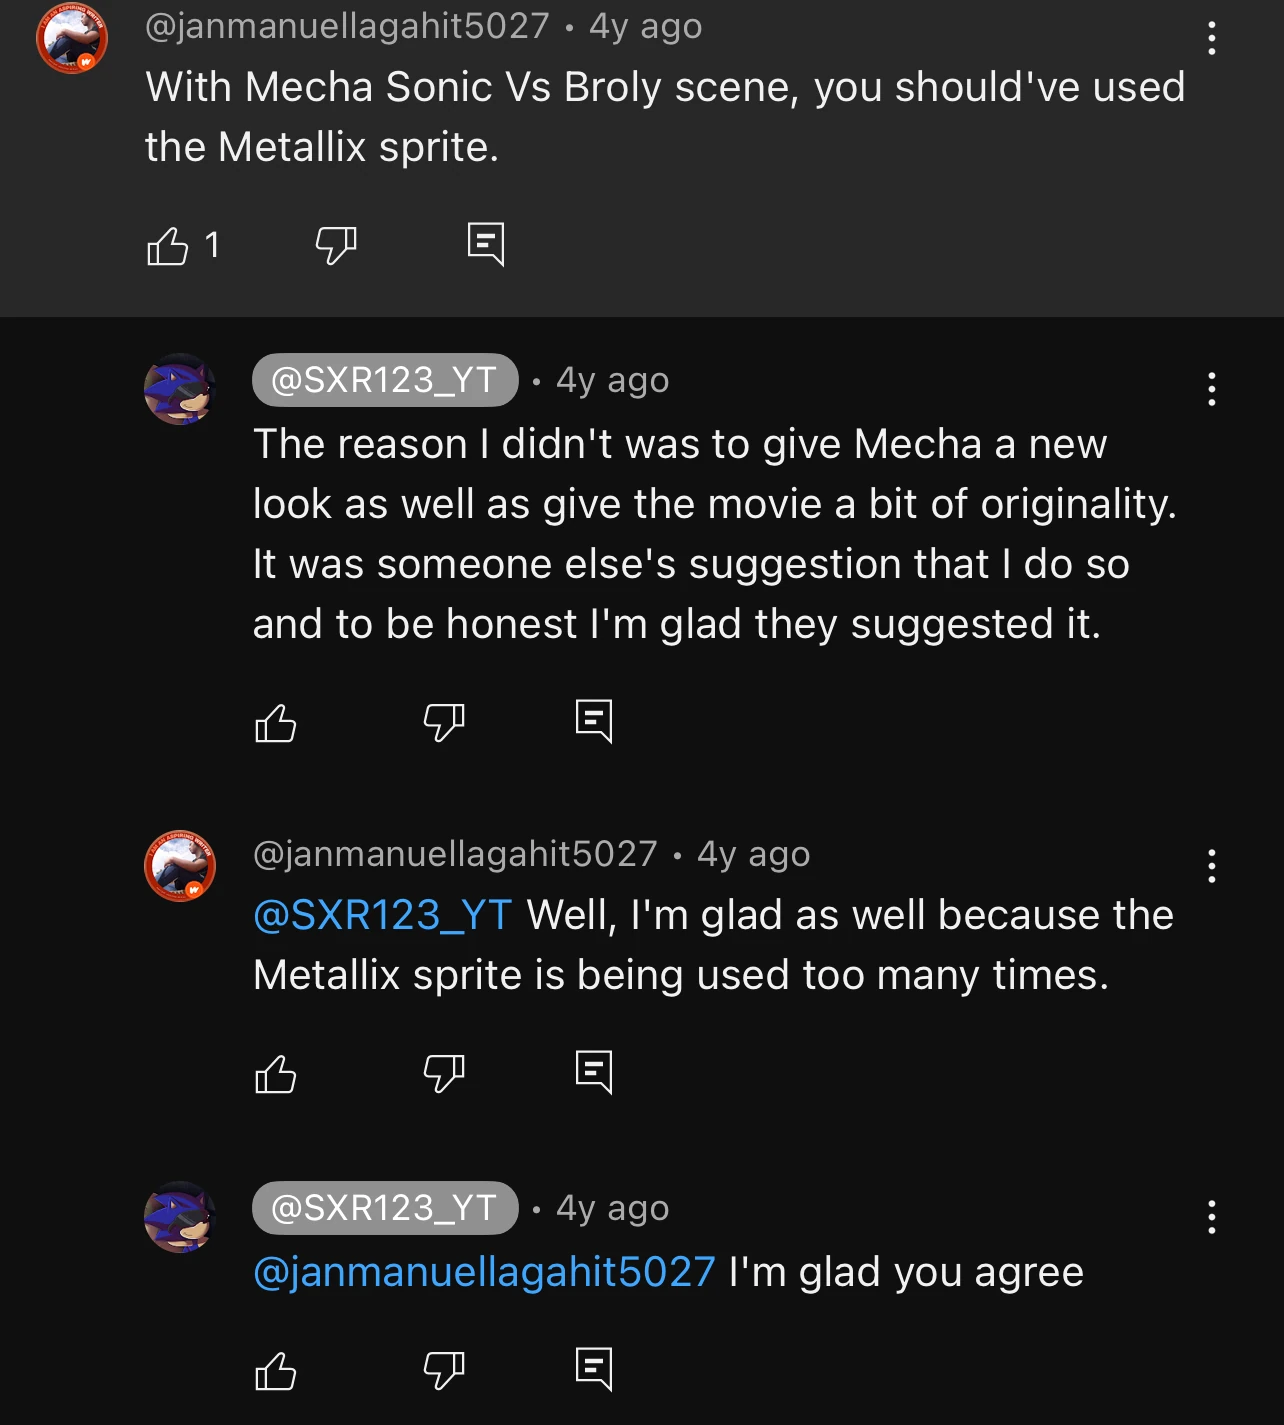Reply to the top Metallix sprite comment
The width and height of the screenshot is (1284, 1425).
tap(486, 244)
